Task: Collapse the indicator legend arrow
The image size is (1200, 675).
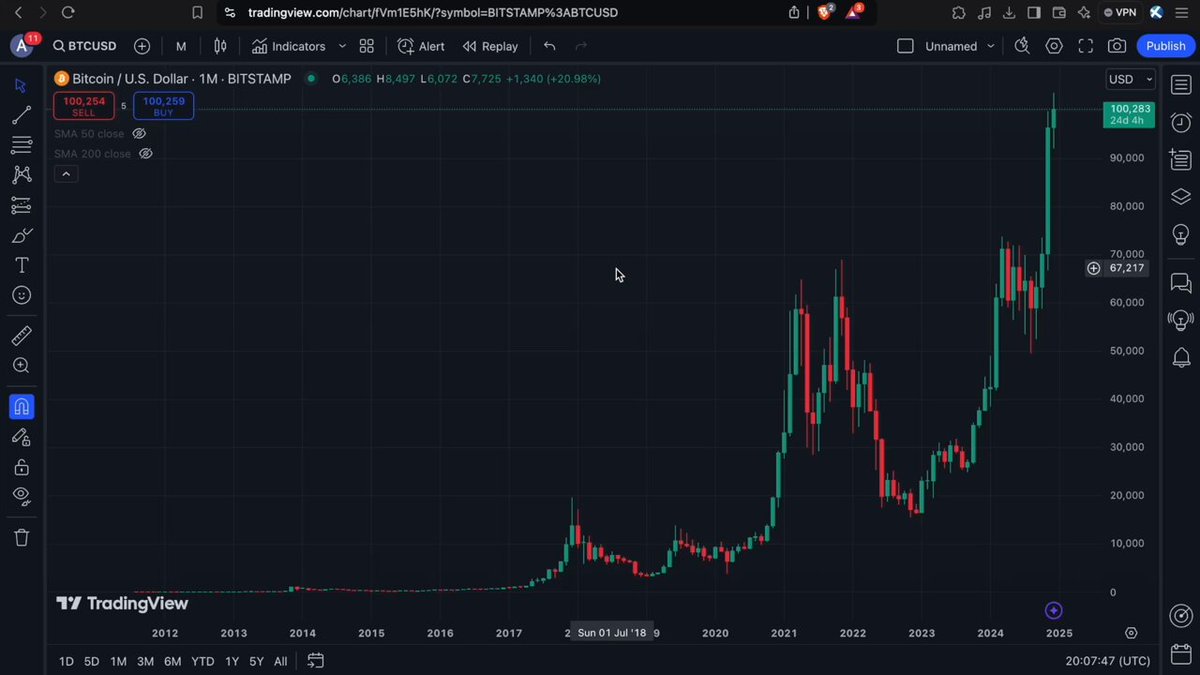Action: (x=65, y=174)
